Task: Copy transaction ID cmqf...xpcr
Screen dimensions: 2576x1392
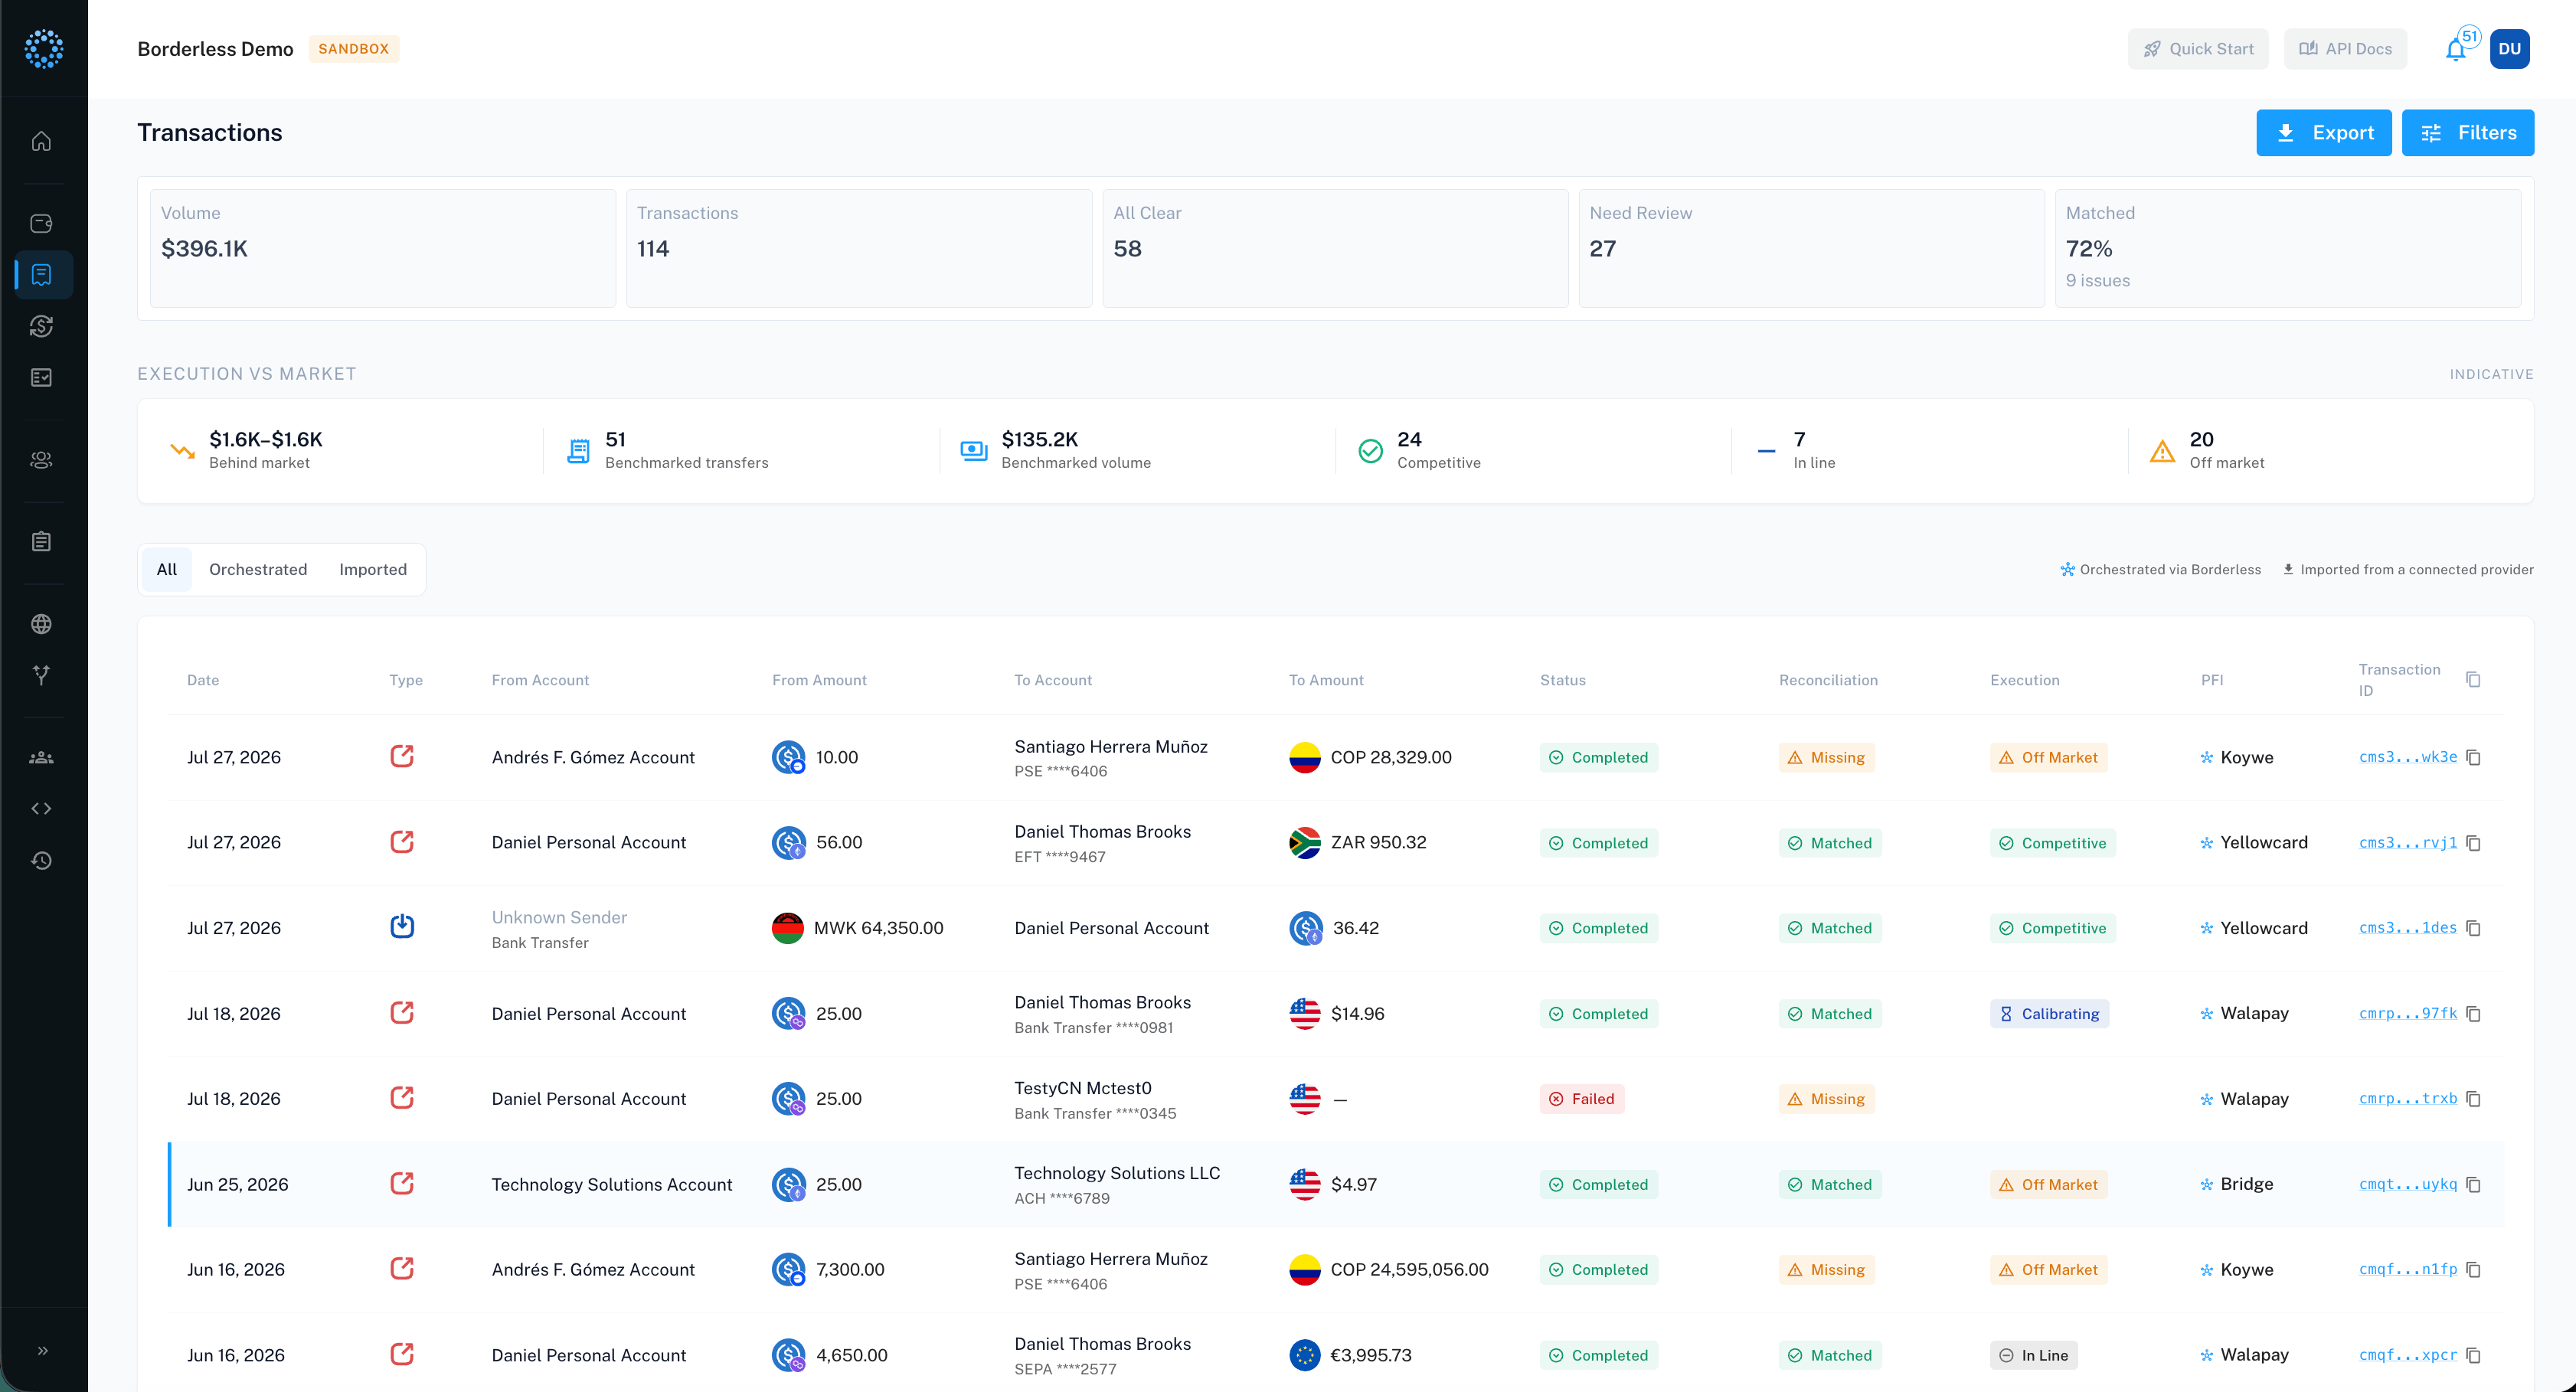Action: pos(2472,1355)
